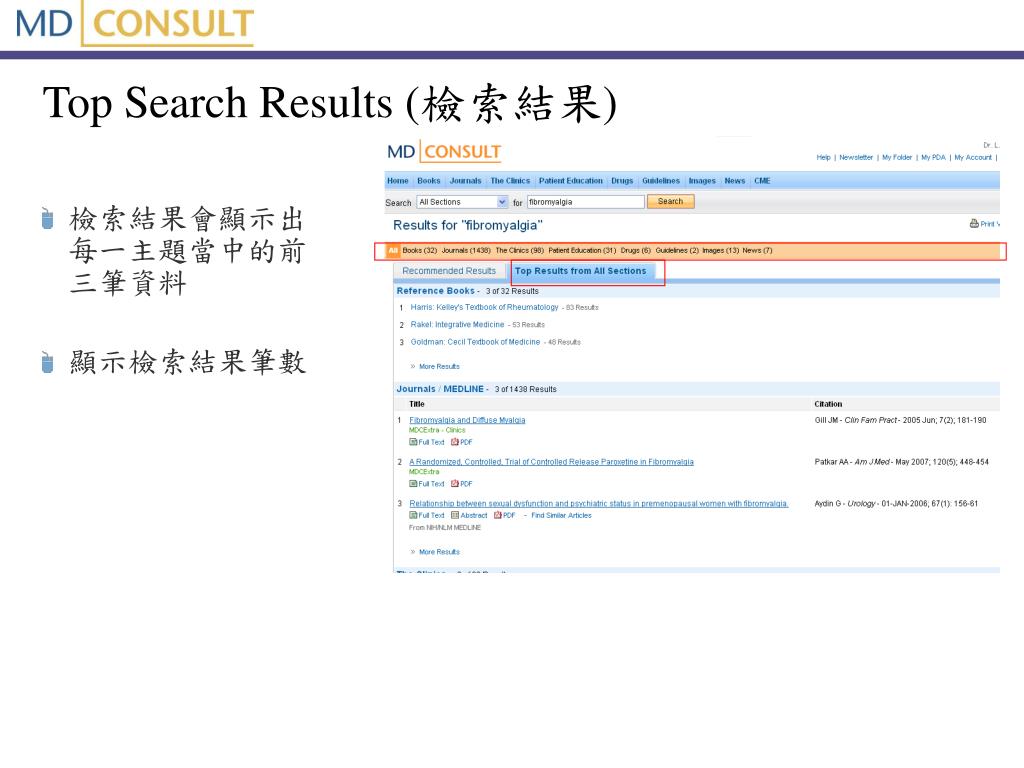This screenshot has height=768, width=1024.
Task: View Abstract of the sexual dysfunction article
Action: pos(469,515)
